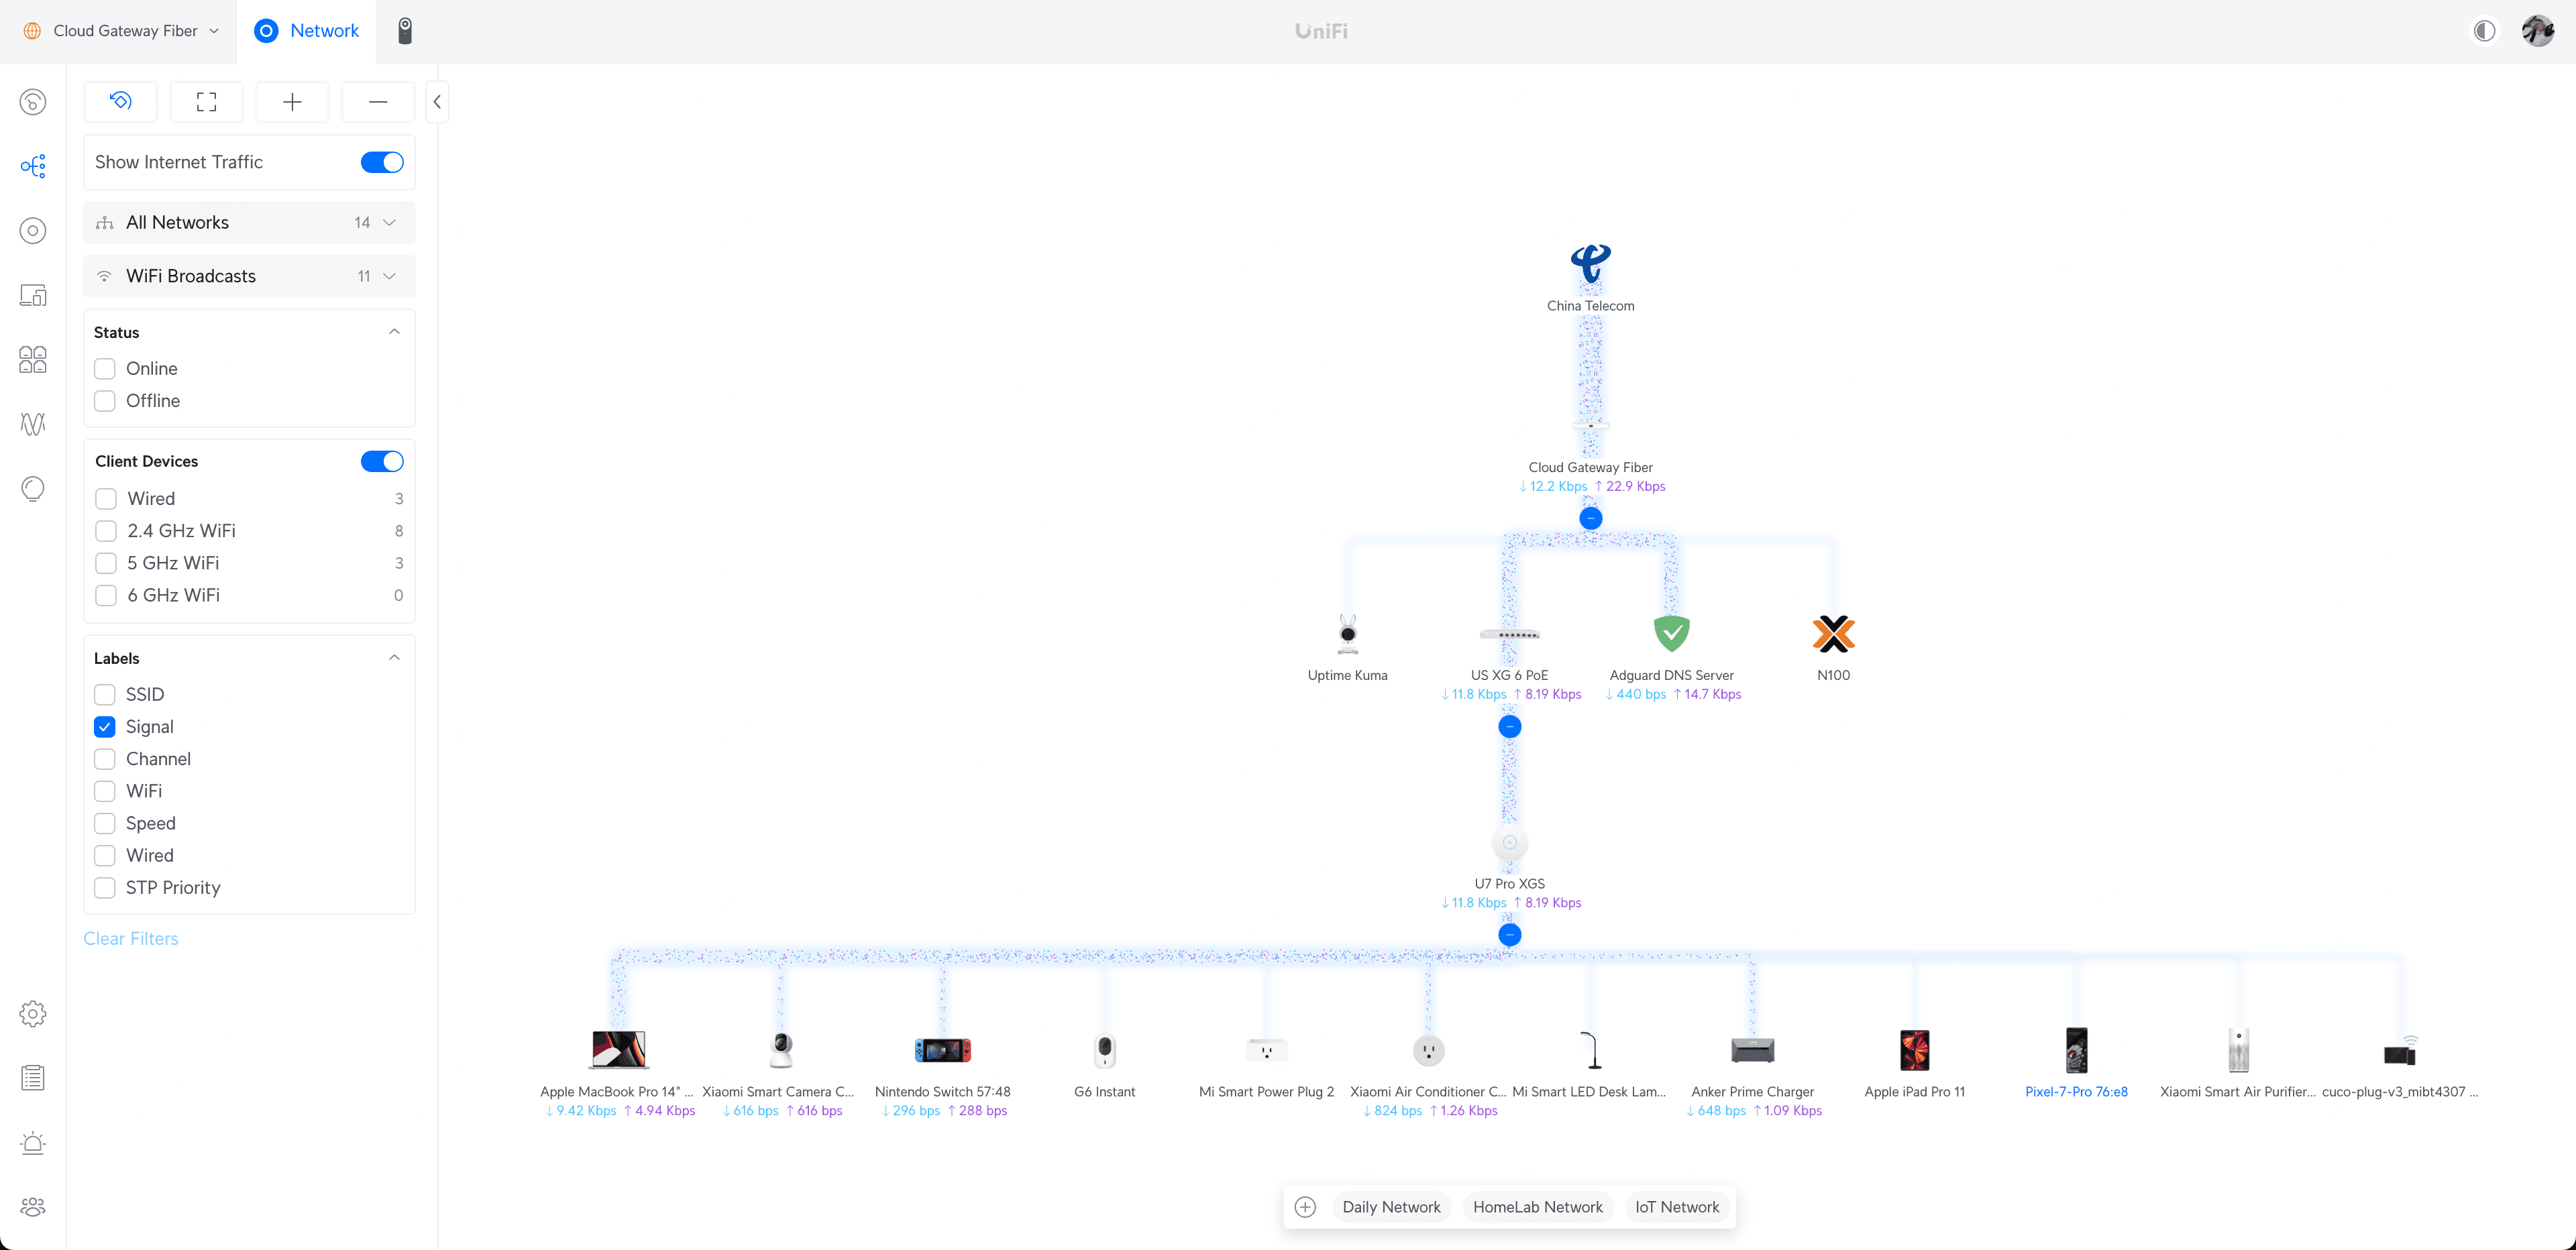This screenshot has height=1250, width=2576.
Task: Filter by Daily Network tag
Action: click(1392, 1207)
